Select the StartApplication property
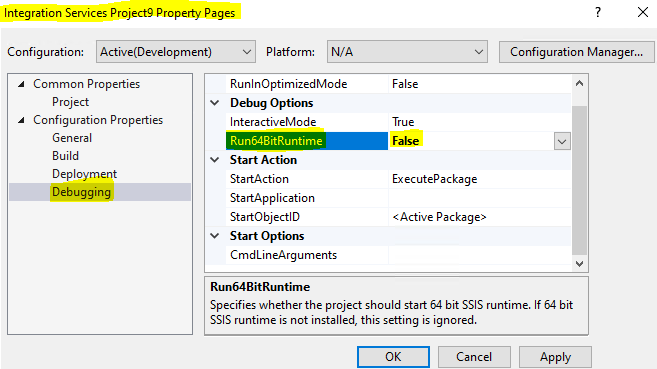This screenshot has height=369, width=657. pyautogui.click(x=272, y=198)
